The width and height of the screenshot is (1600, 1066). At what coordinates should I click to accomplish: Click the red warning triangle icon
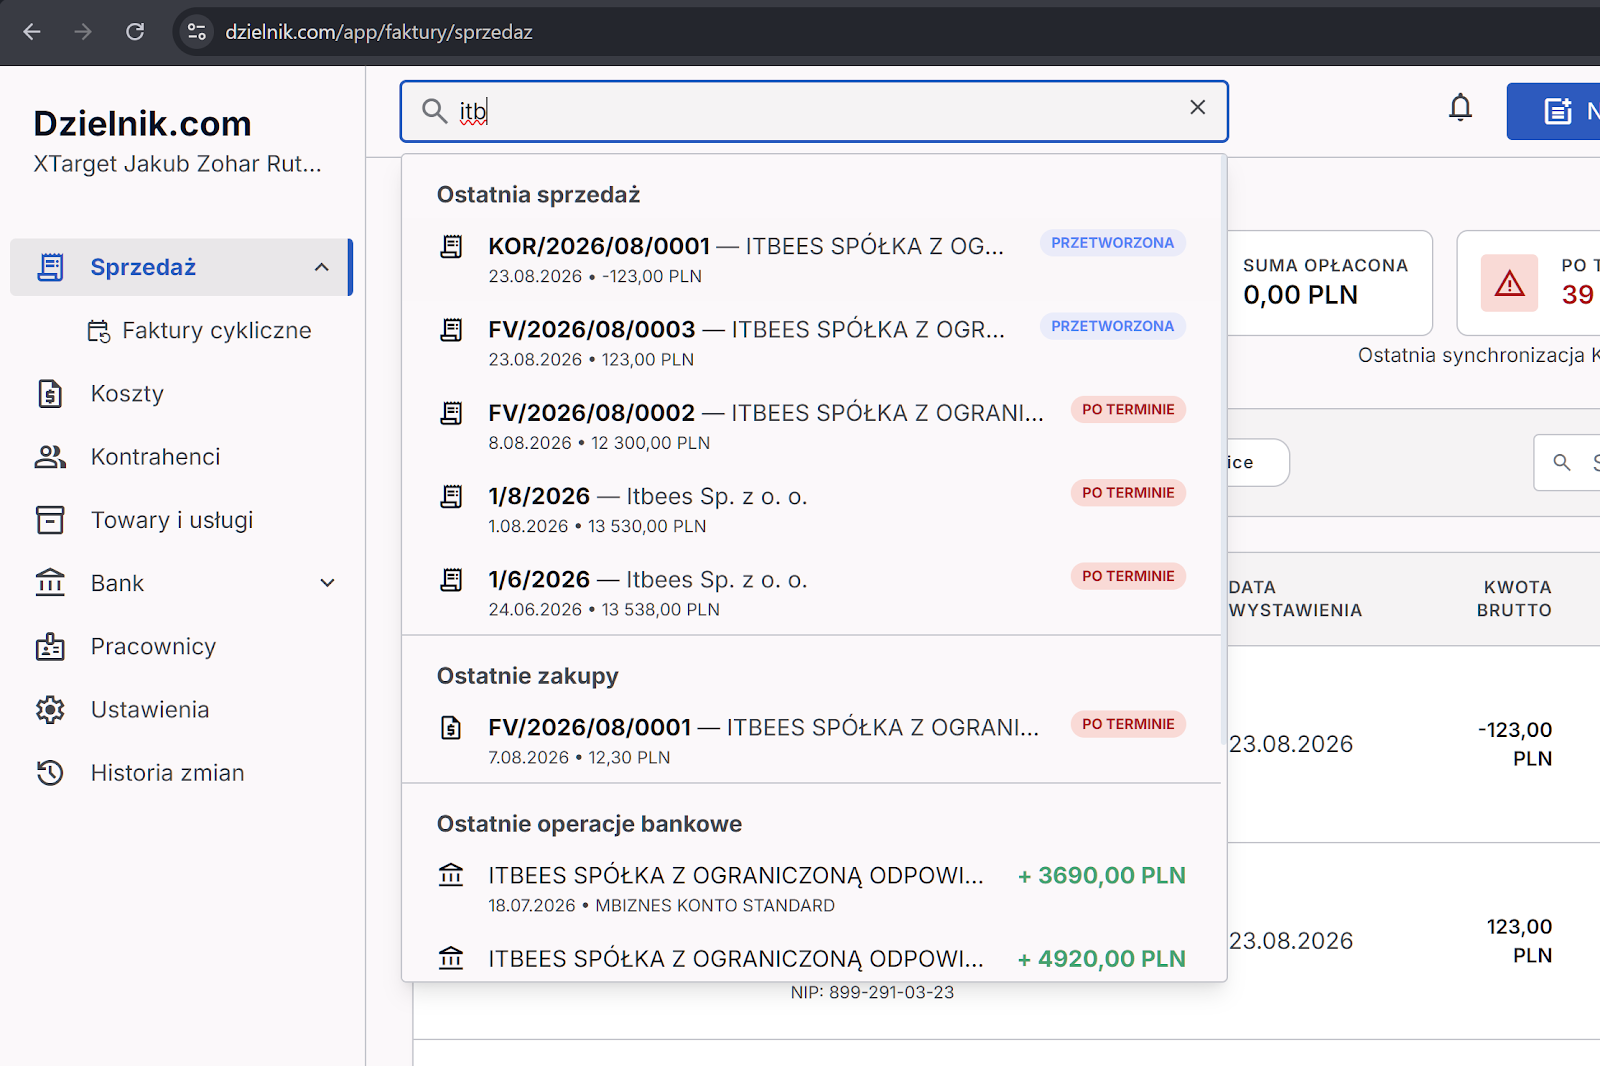[1509, 284]
